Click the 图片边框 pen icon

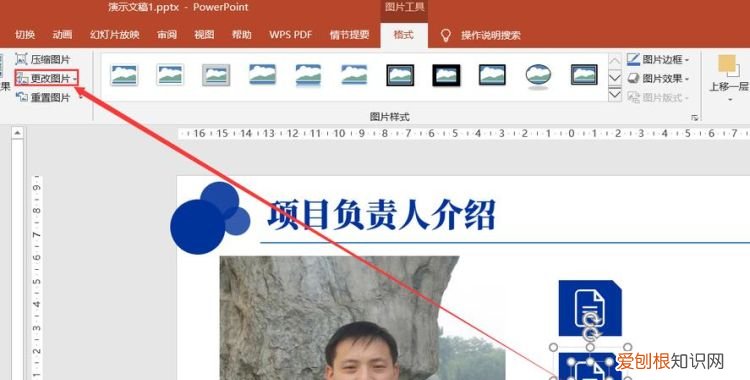(633, 59)
